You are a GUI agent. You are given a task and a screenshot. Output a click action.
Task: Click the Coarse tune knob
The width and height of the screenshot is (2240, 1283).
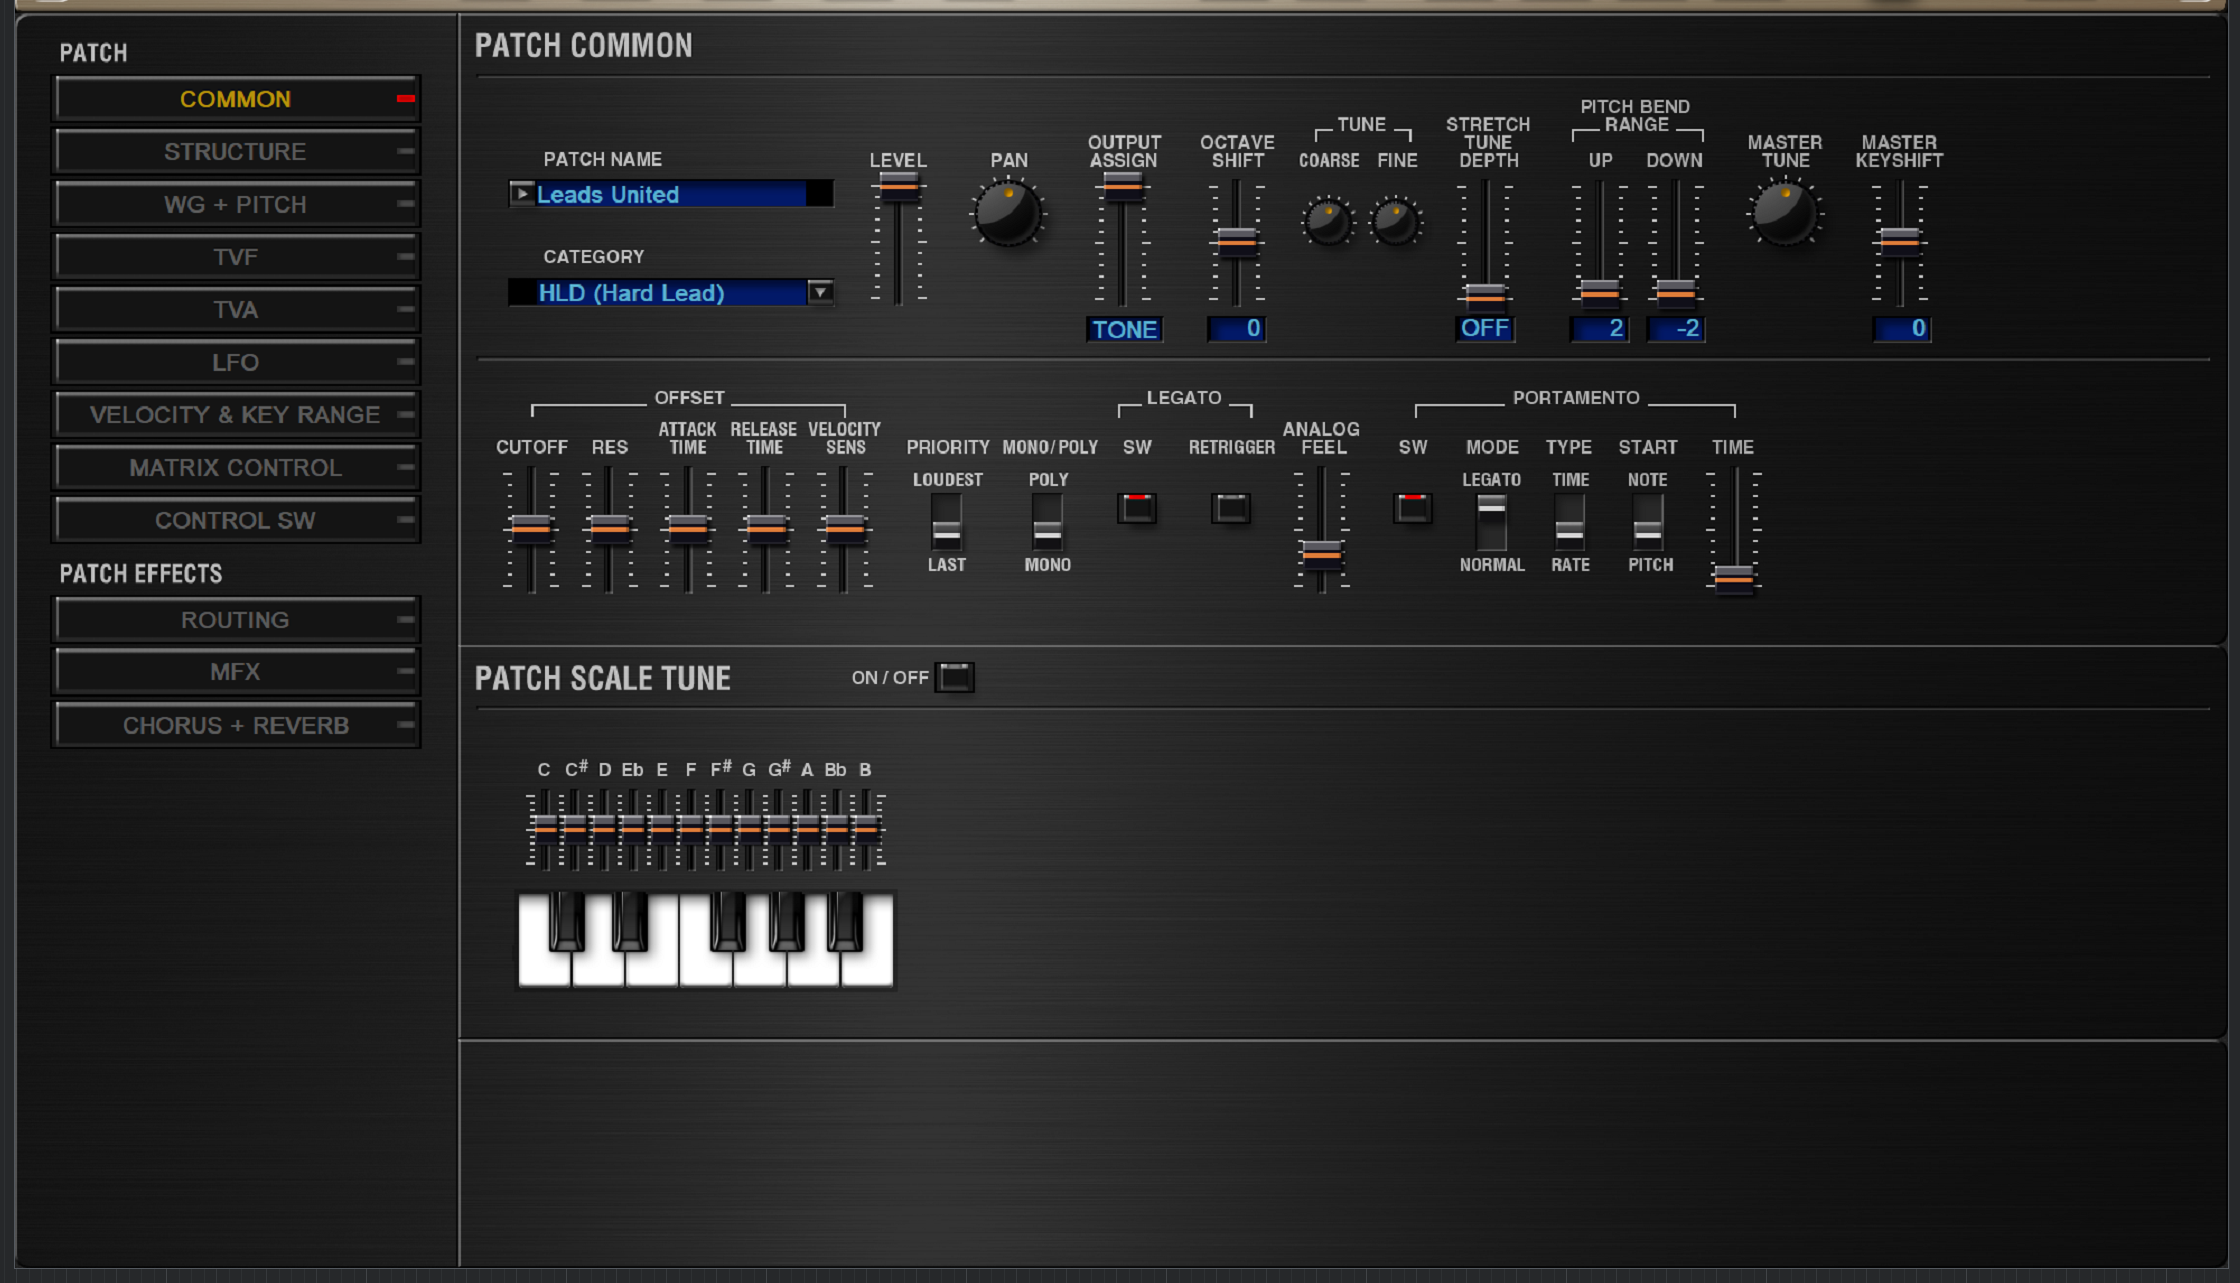click(x=1327, y=221)
